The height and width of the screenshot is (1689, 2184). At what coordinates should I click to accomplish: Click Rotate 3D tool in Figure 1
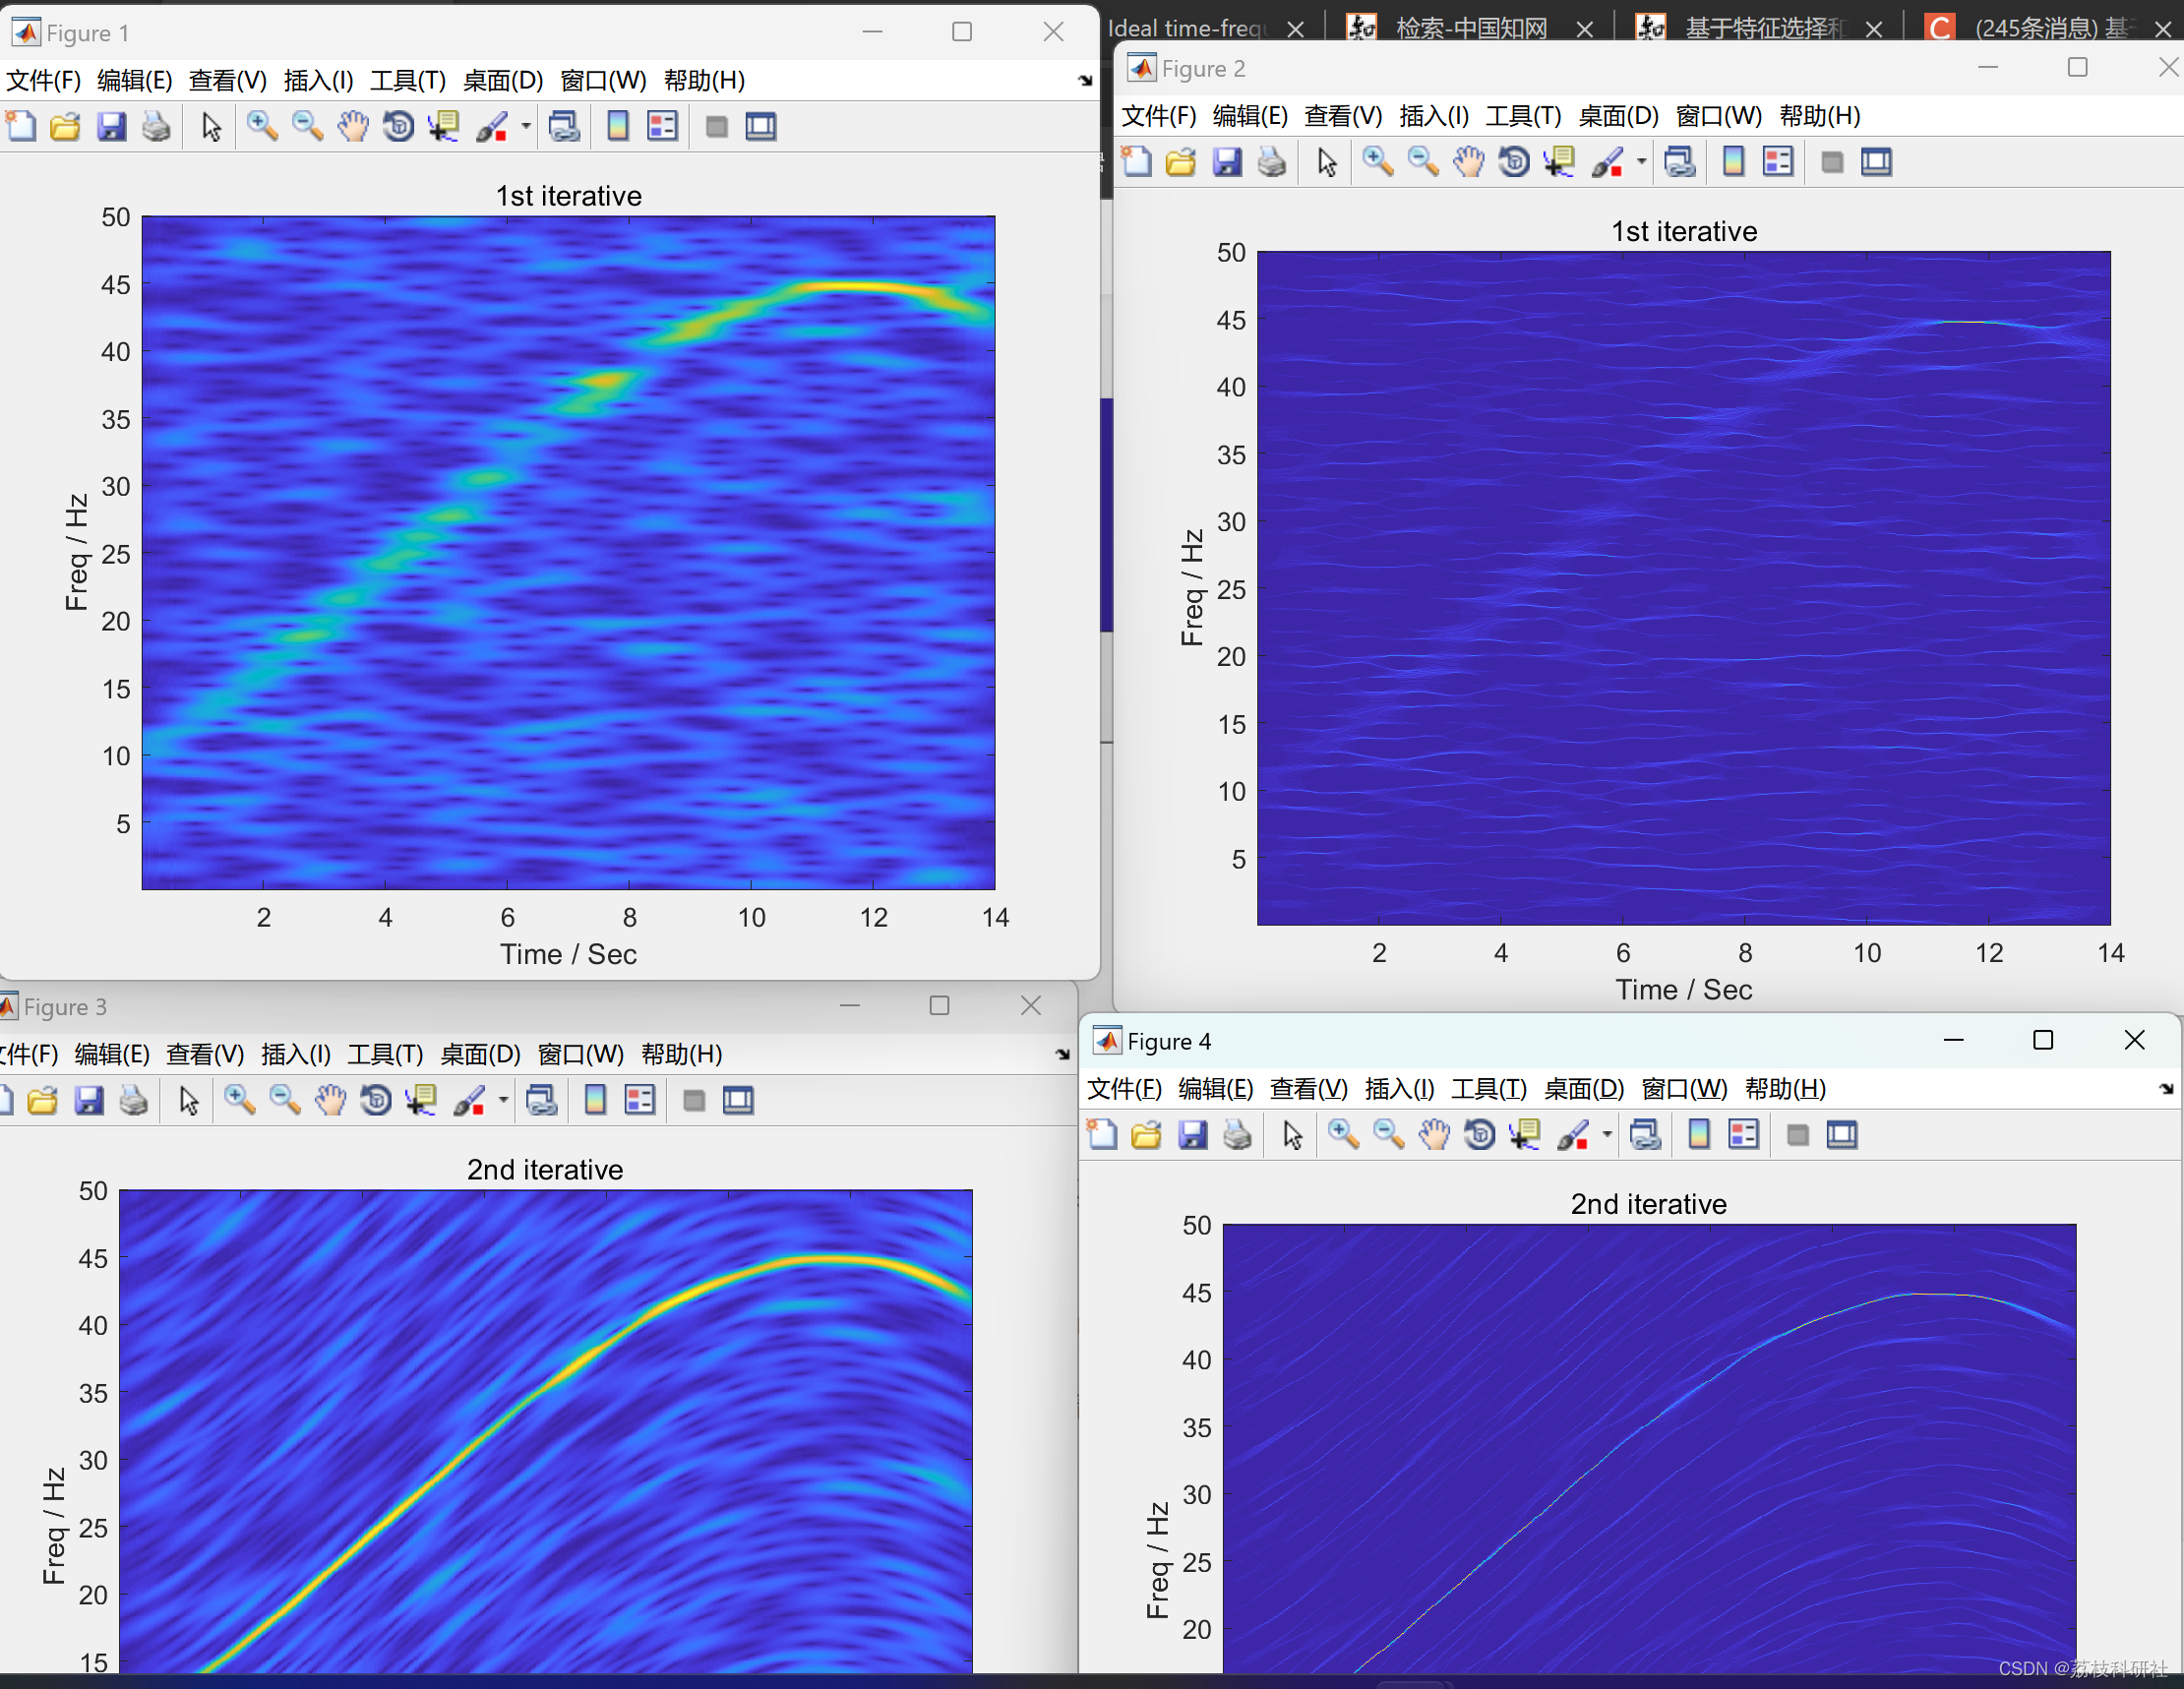pos(398,126)
